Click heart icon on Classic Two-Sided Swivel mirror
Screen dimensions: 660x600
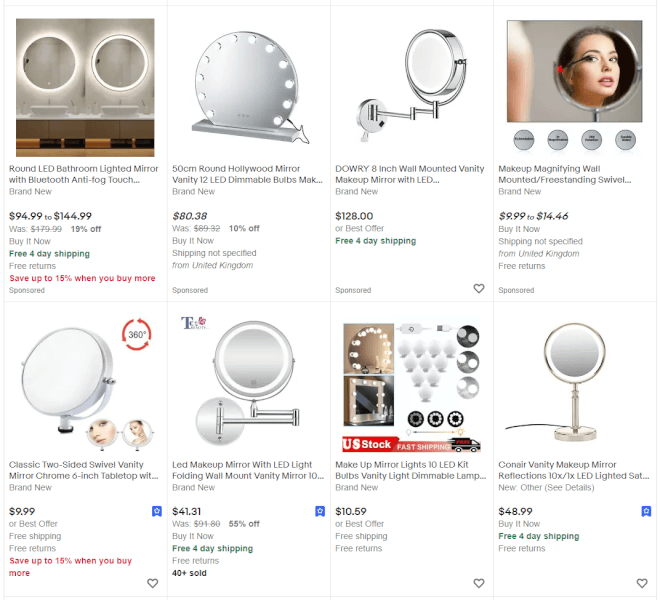click(x=153, y=583)
